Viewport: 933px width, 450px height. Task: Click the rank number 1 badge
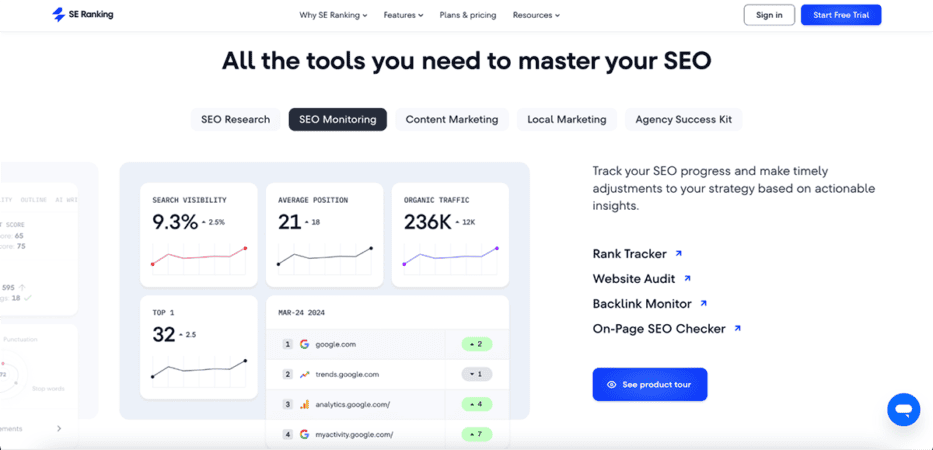point(287,344)
